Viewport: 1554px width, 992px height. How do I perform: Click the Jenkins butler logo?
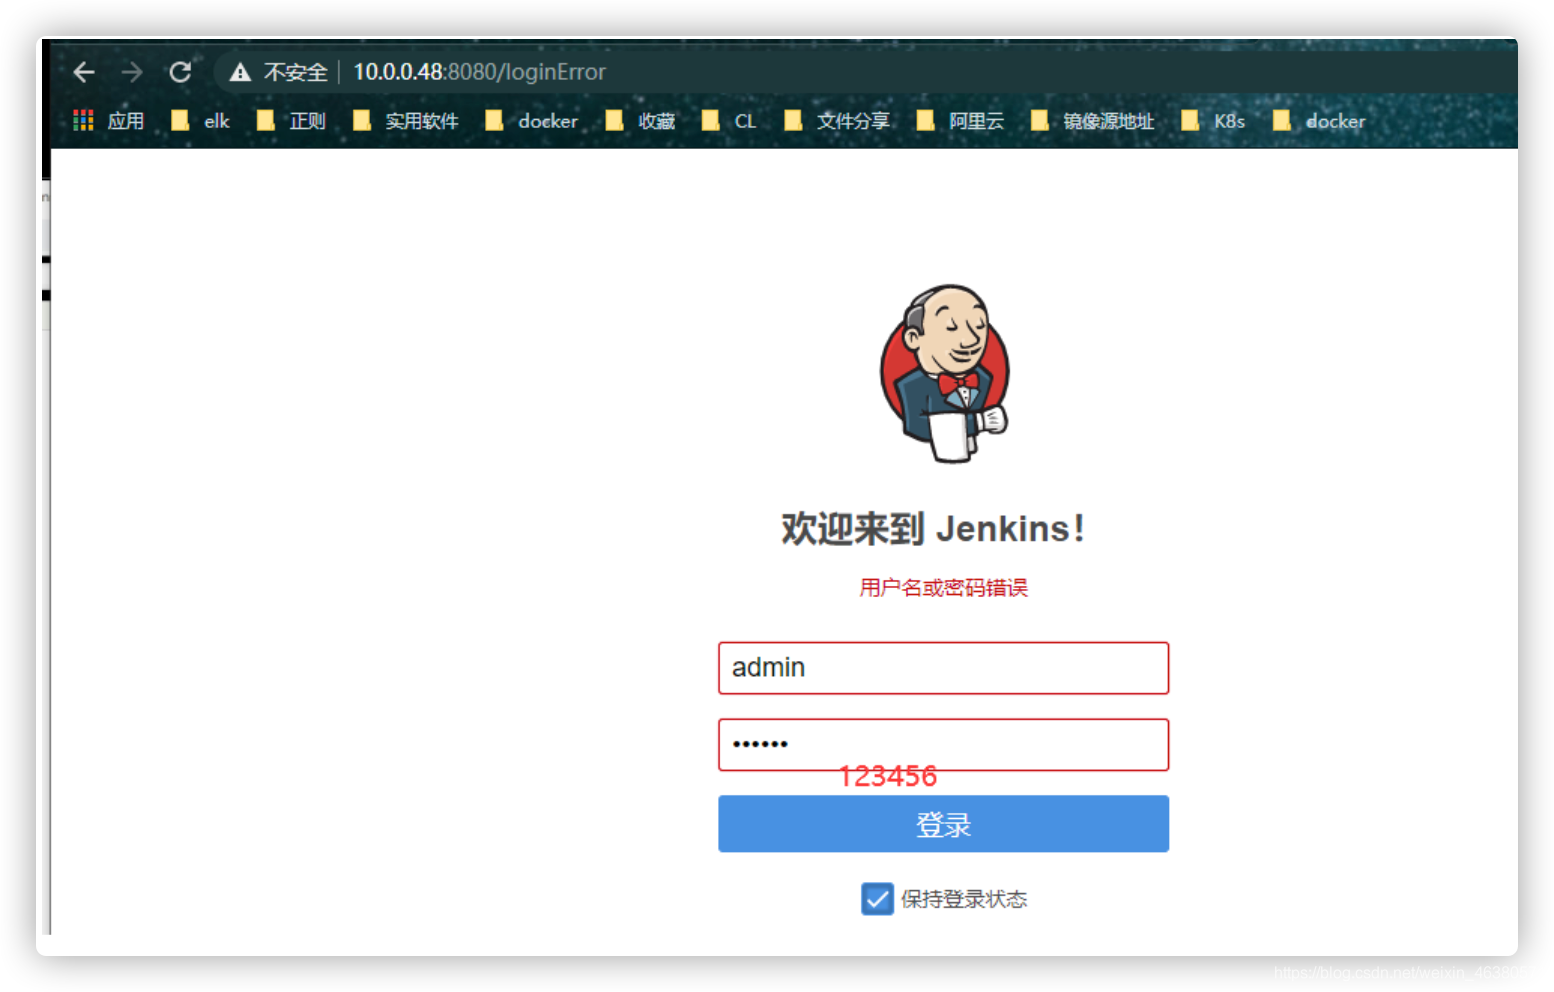point(945,374)
